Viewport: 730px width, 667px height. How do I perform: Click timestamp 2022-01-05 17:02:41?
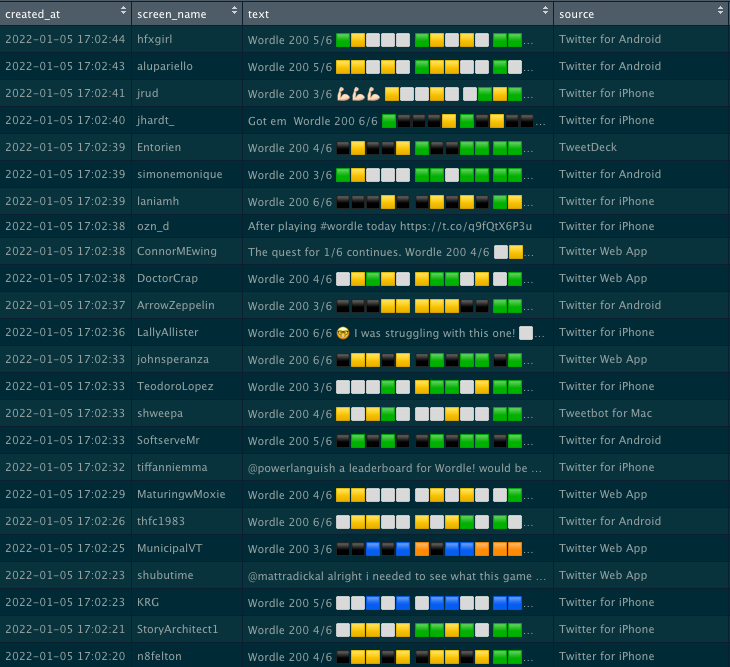tap(65, 93)
